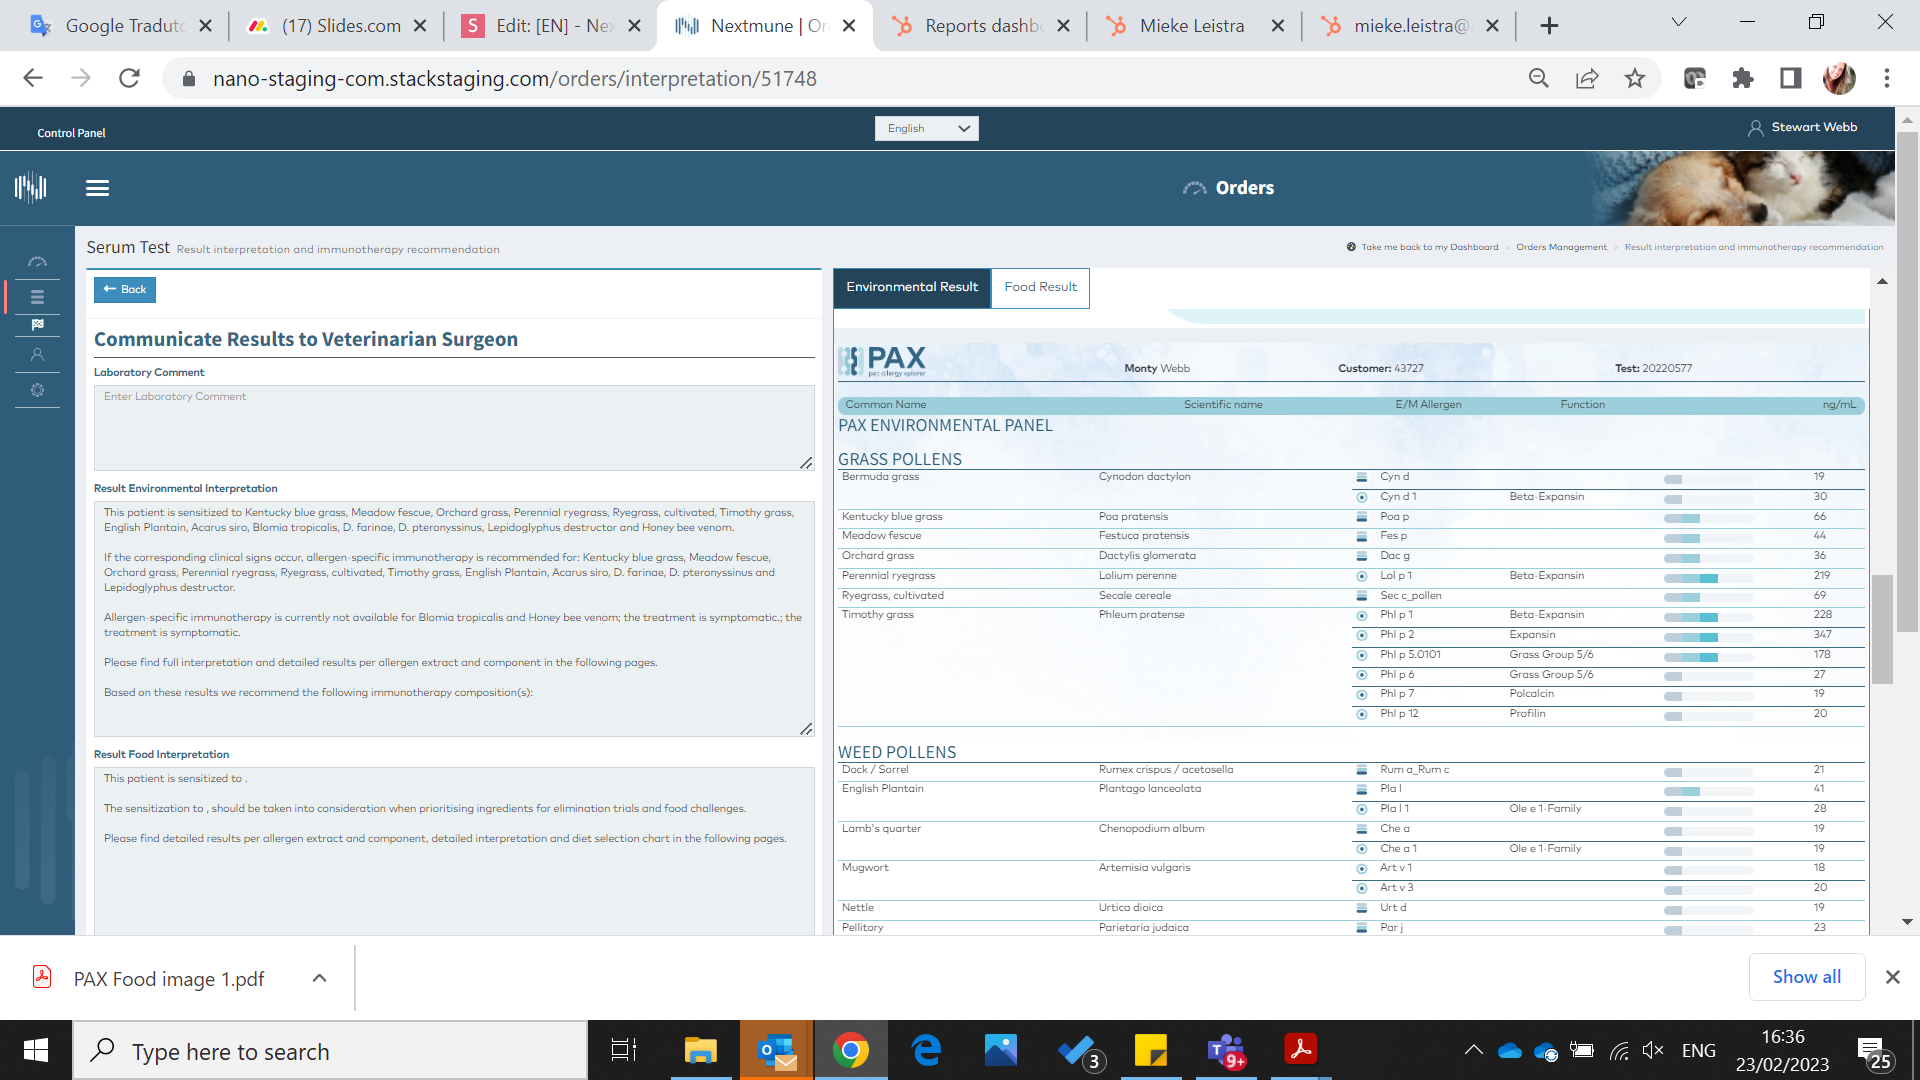This screenshot has width=1920, height=1080.
Task: Open the Chrome extensions puzzle icon
Action: pos(1743,79)
